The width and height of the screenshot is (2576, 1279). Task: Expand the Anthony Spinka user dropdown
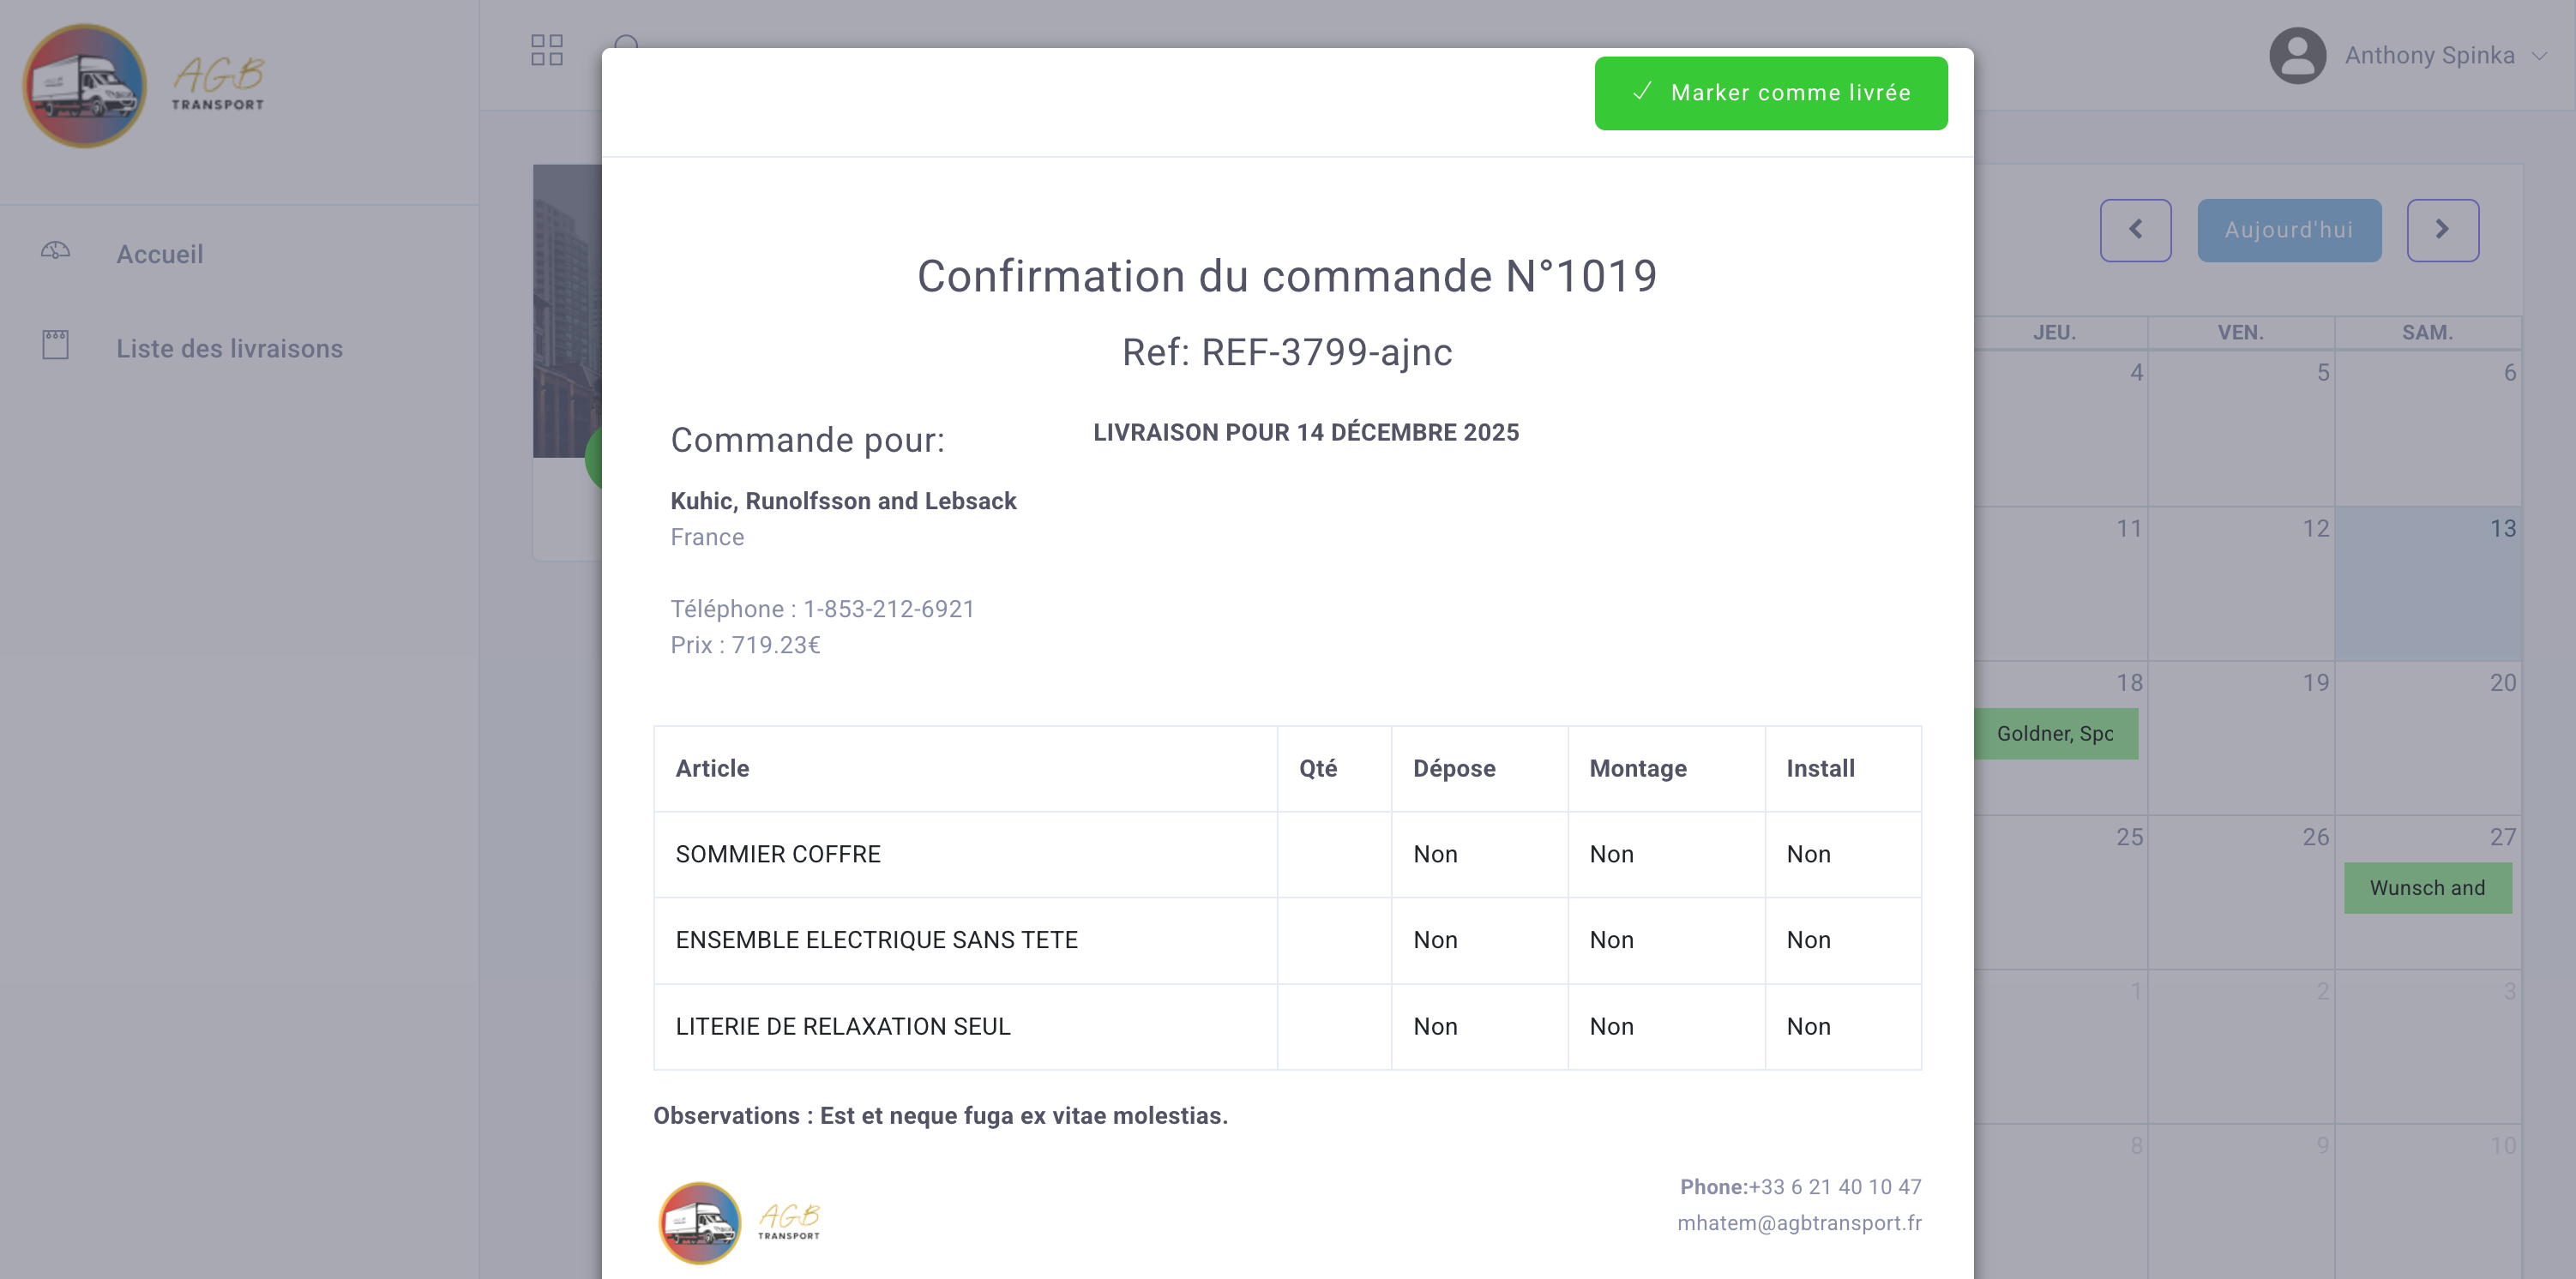click(2539, 56)
